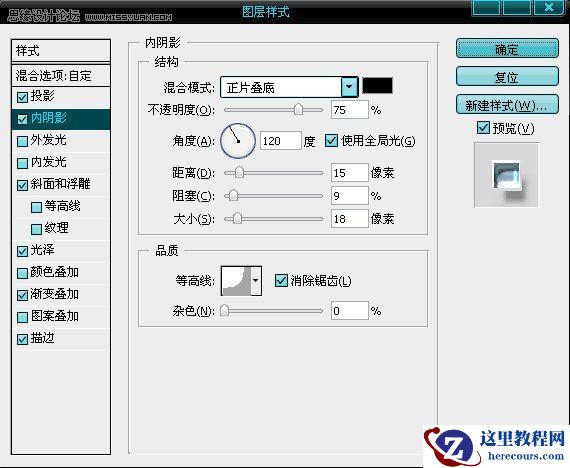Screen dimensions: 570x468
Task: Open the black shadow color swatch
Action: pos(378,86)
